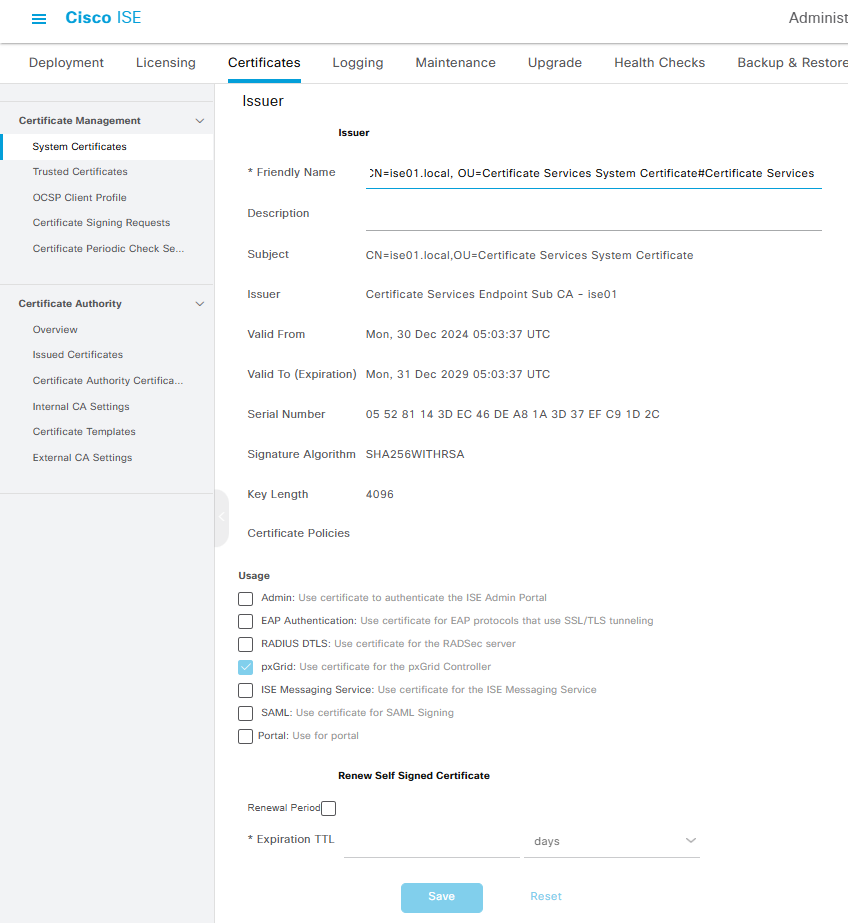Open Internal CA Settings
This screenshot has width=848, height=923.
click(81, 407)
